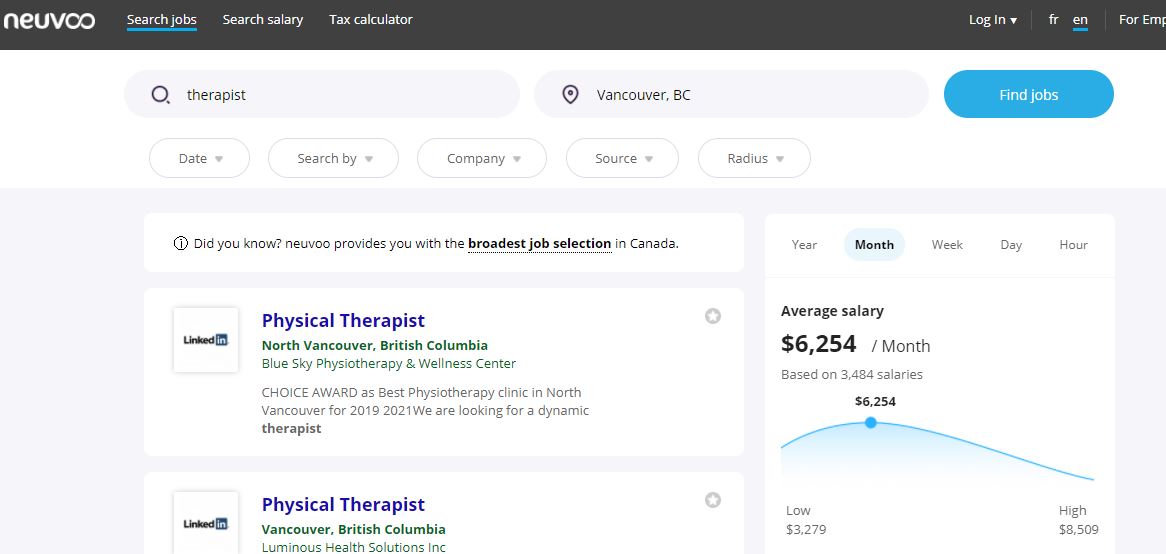
Task: Open the Log In dropdown menu
Action: coord(993,20)
